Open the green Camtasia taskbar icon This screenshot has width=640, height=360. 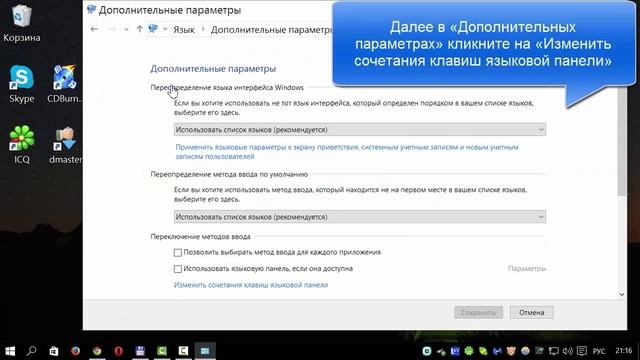[x=162, y=351]
